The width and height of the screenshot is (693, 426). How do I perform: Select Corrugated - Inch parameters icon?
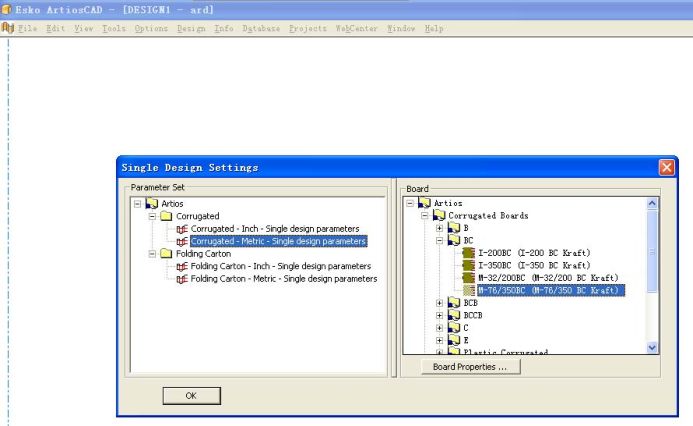click(181, 229)
